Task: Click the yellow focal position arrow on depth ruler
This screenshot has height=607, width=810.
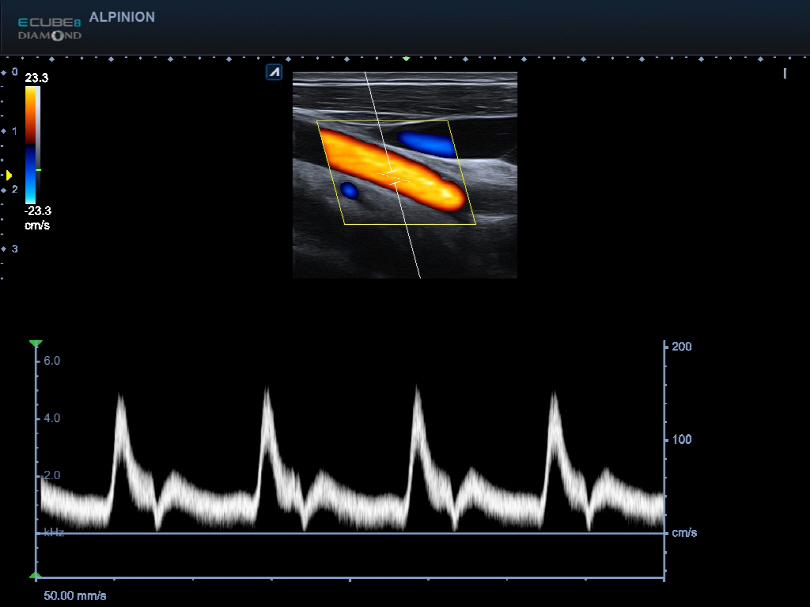Action: pos(8,173)
